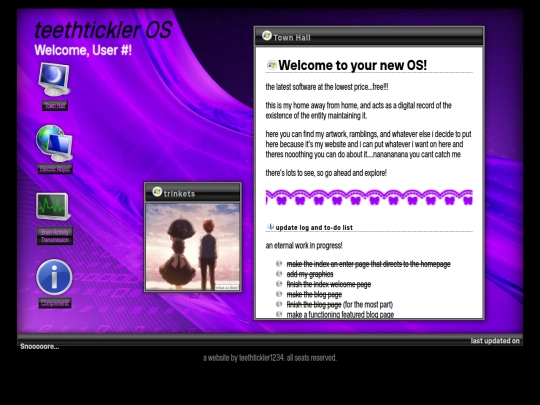The height and width of the screenshot is (405, 540).
Task: Click the icon beside update log and to-do list
Action: [270, 227]
